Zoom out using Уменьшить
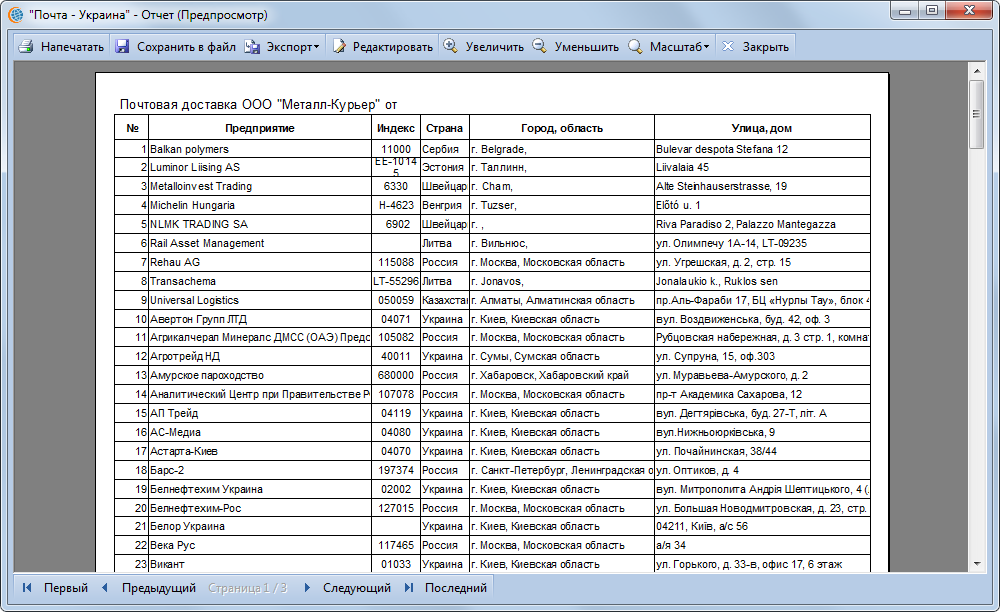Screen dimensions: 1000x612 point(587,47)
